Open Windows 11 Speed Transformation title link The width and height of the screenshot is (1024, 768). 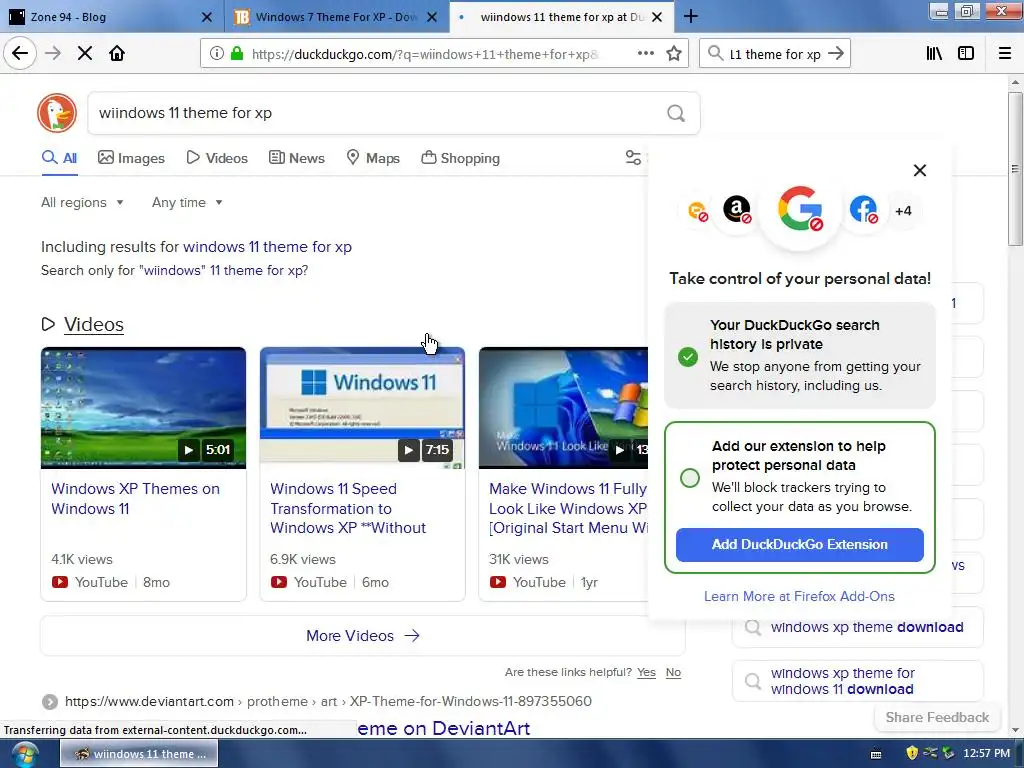click(348, 508)
